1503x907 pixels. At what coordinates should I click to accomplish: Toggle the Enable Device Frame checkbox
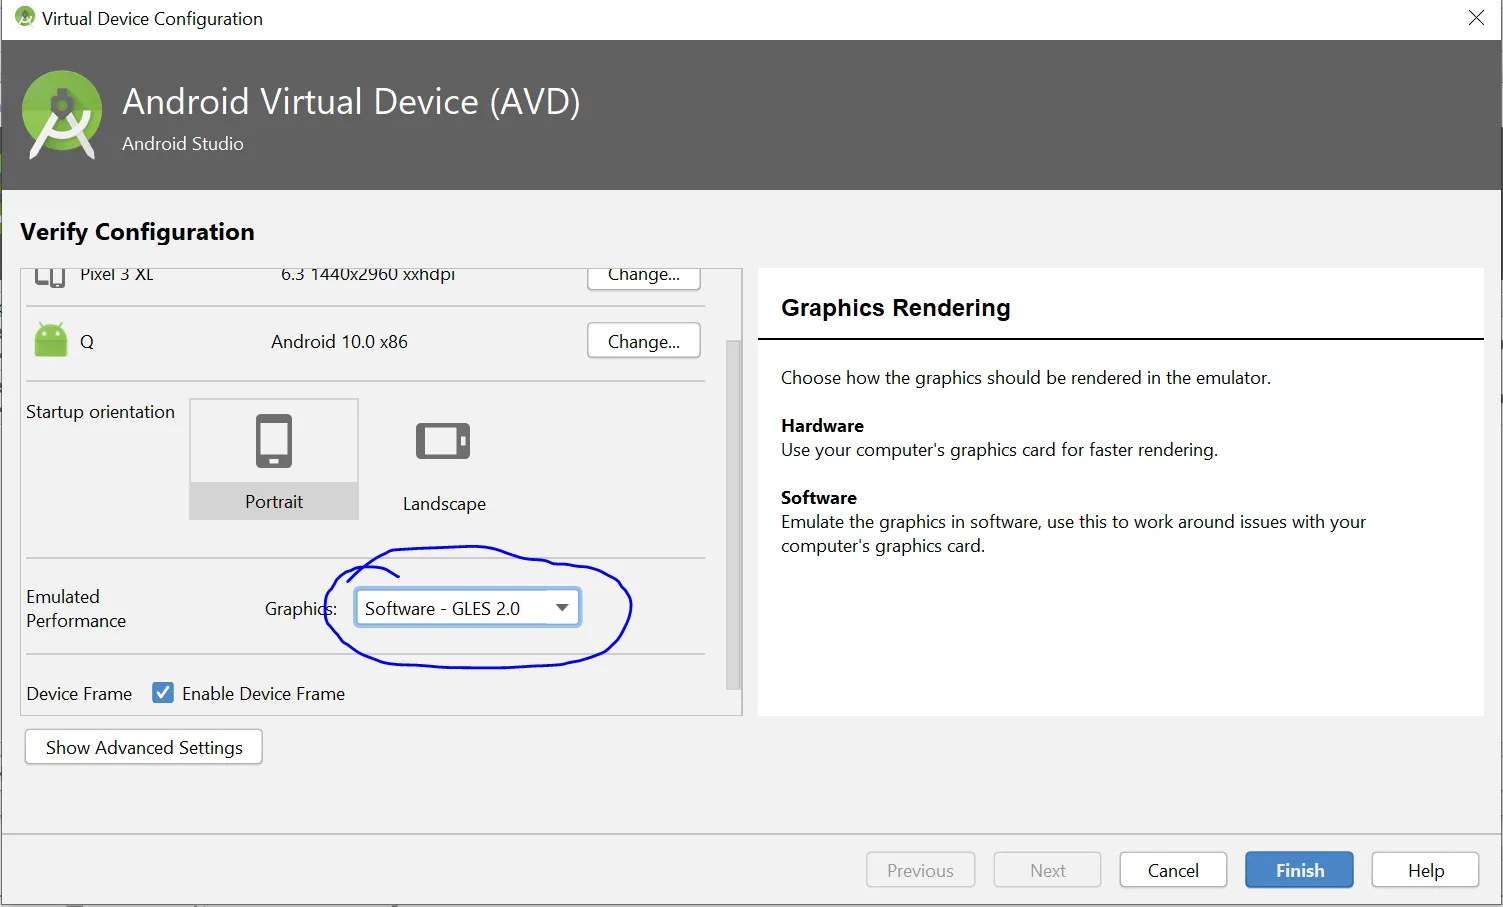(163, 693)
